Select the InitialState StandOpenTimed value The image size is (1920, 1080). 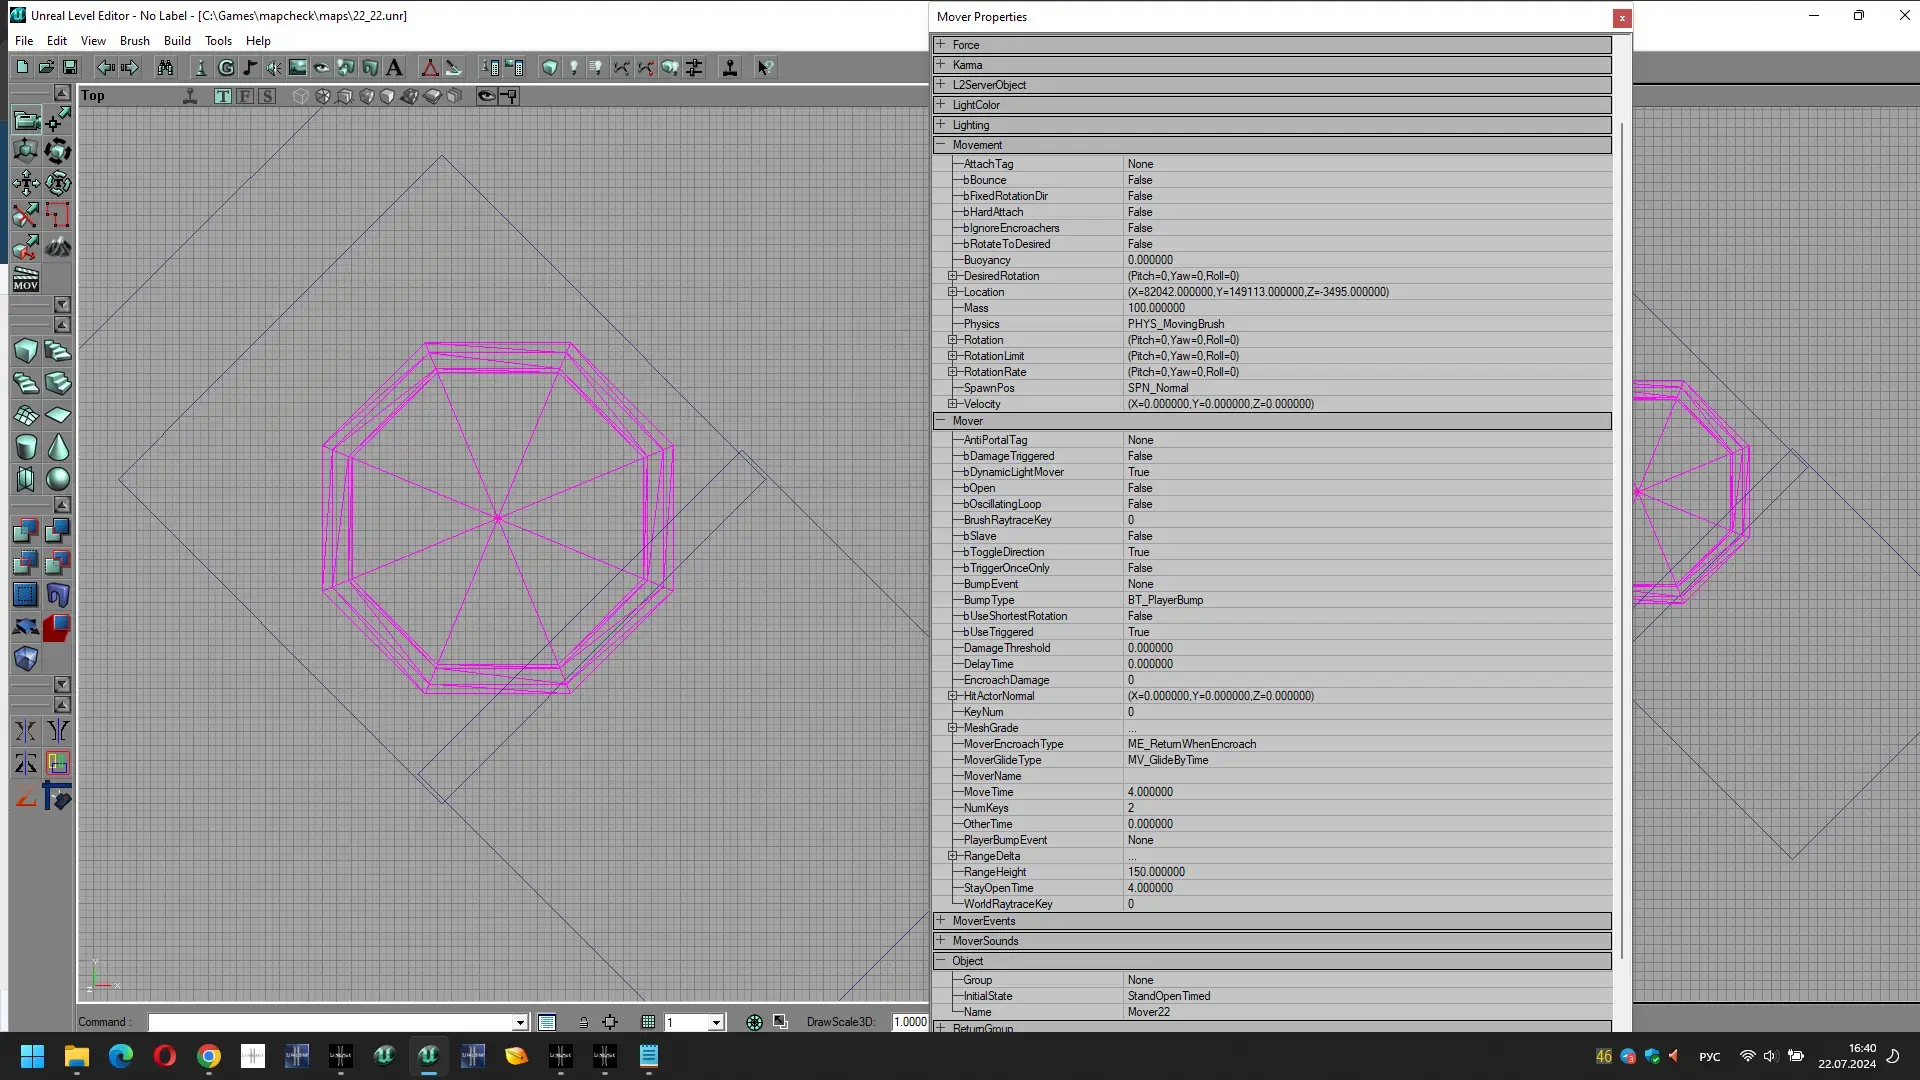pyautogui.click(x=1169, y=996)
